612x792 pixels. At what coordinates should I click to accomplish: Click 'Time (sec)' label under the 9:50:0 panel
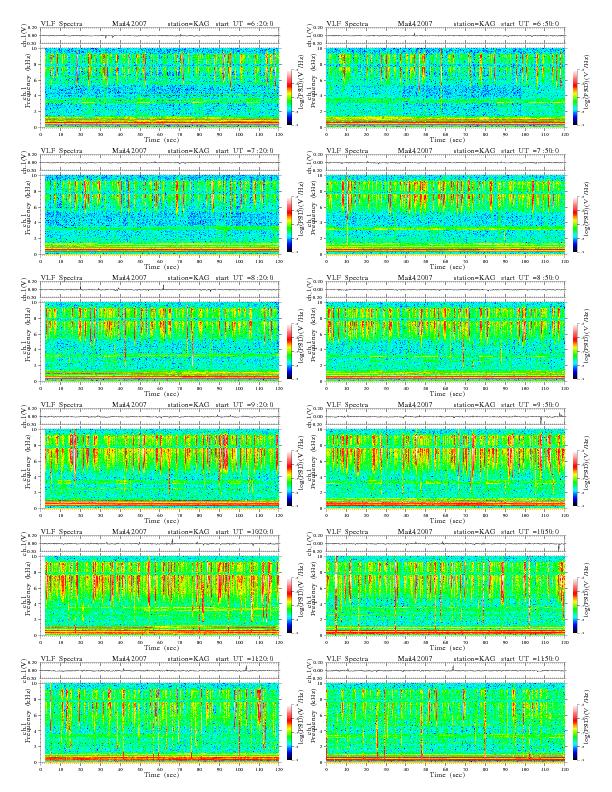(447, 520)
